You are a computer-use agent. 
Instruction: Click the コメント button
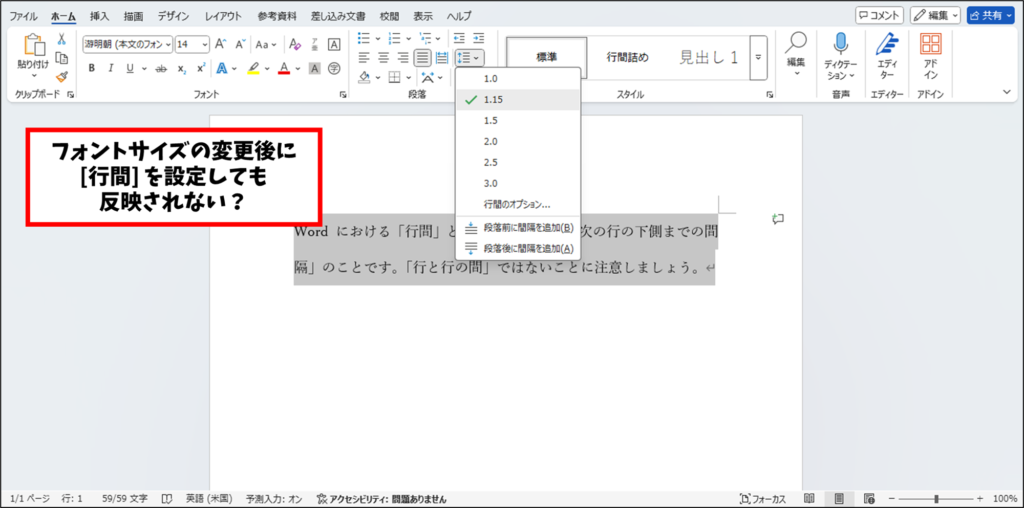coord(879,15)
